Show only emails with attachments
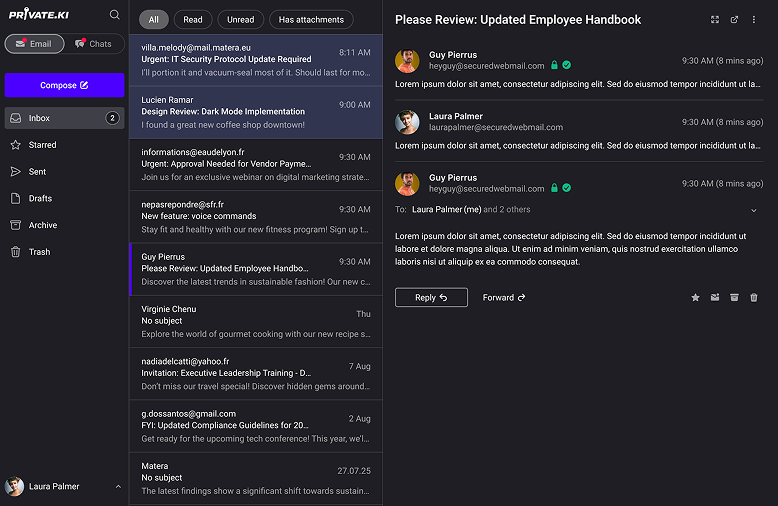 click(x=310, y=19)
